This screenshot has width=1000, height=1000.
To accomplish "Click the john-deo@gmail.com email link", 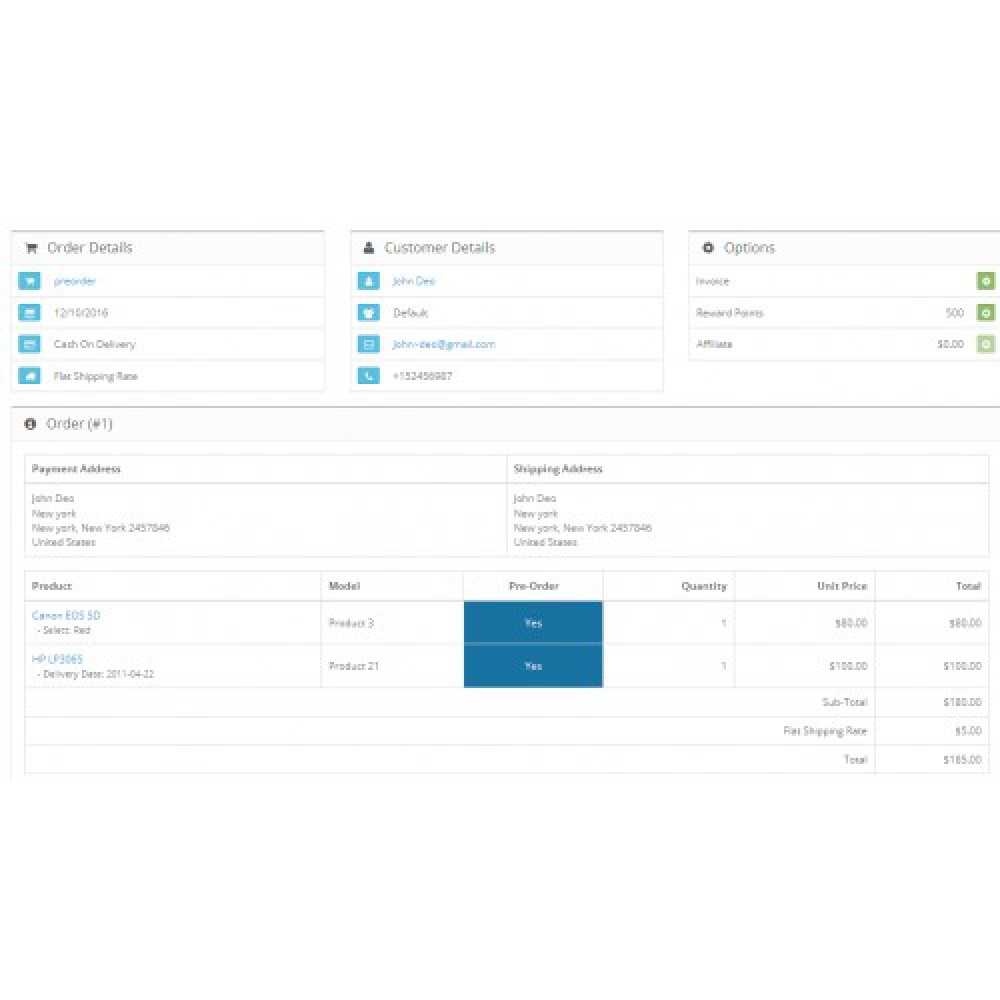I will pyautogui.click(x=444, y=344).
